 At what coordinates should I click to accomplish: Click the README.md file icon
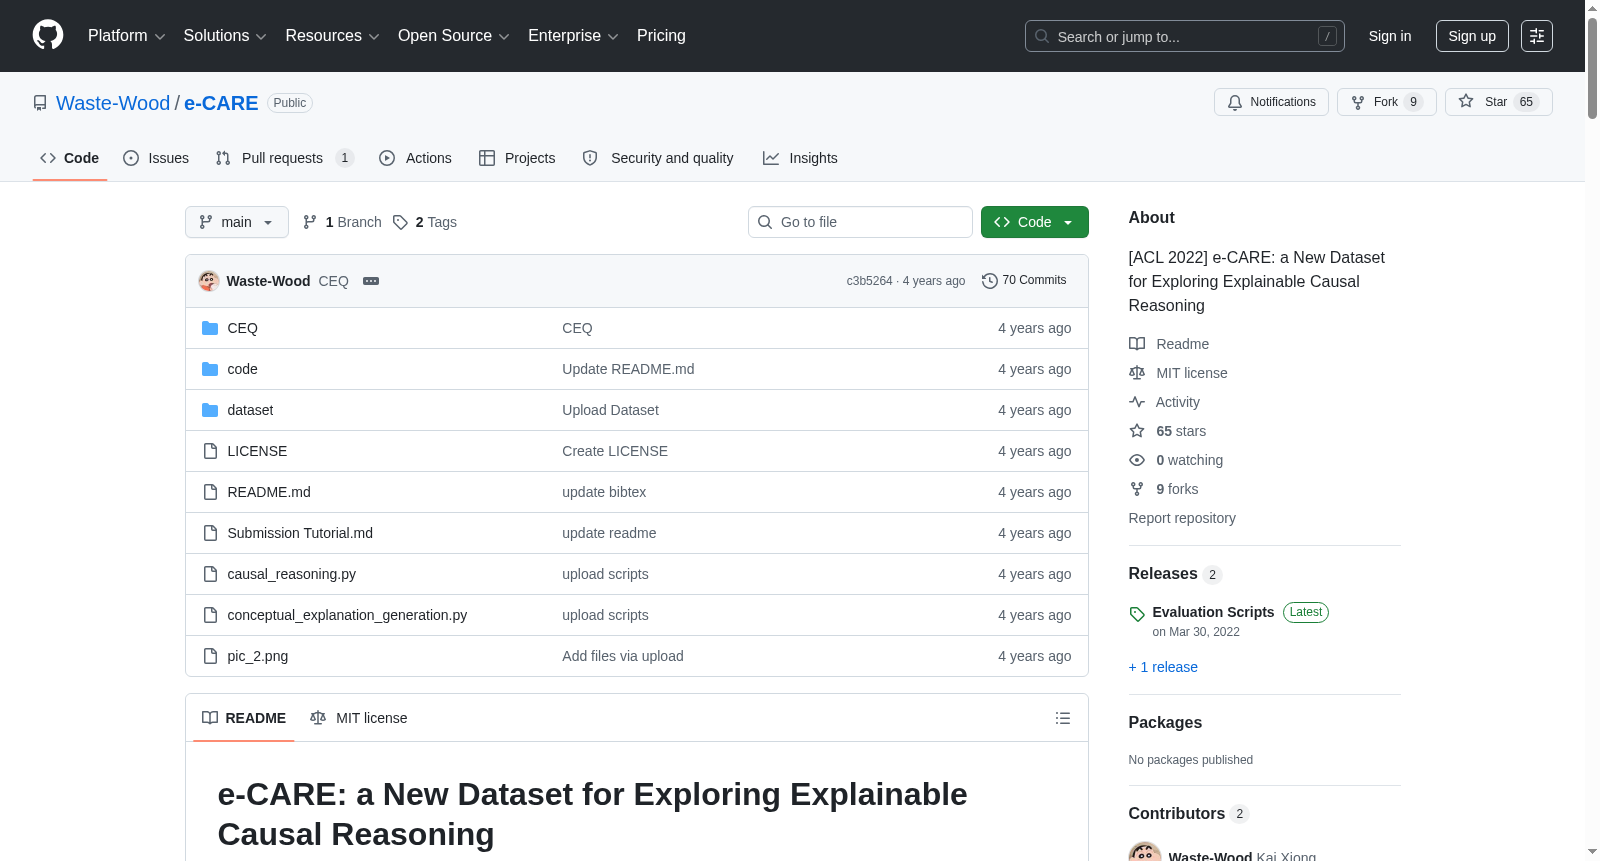210,492
